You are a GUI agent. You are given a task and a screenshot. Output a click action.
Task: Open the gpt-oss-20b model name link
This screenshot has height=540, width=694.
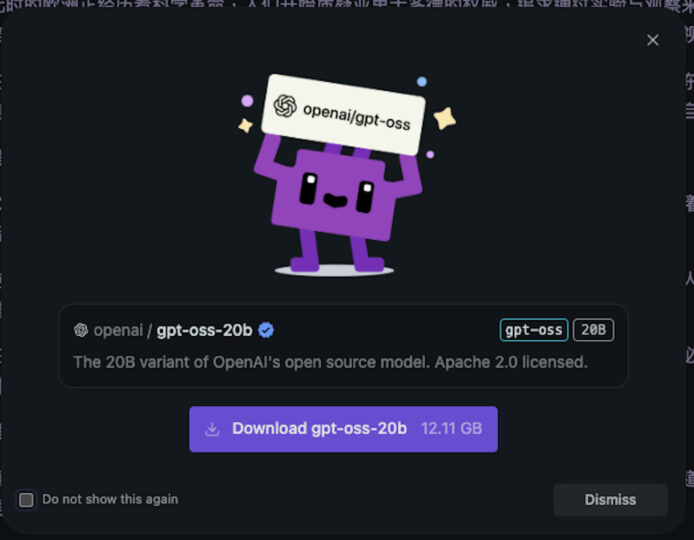pyautogui.click(x=204, y=330)
